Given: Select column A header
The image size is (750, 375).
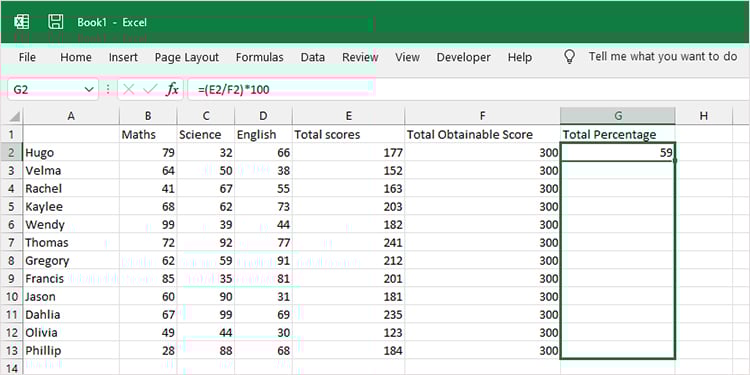Looking at the screenshot, I should (x=71, y=116).
